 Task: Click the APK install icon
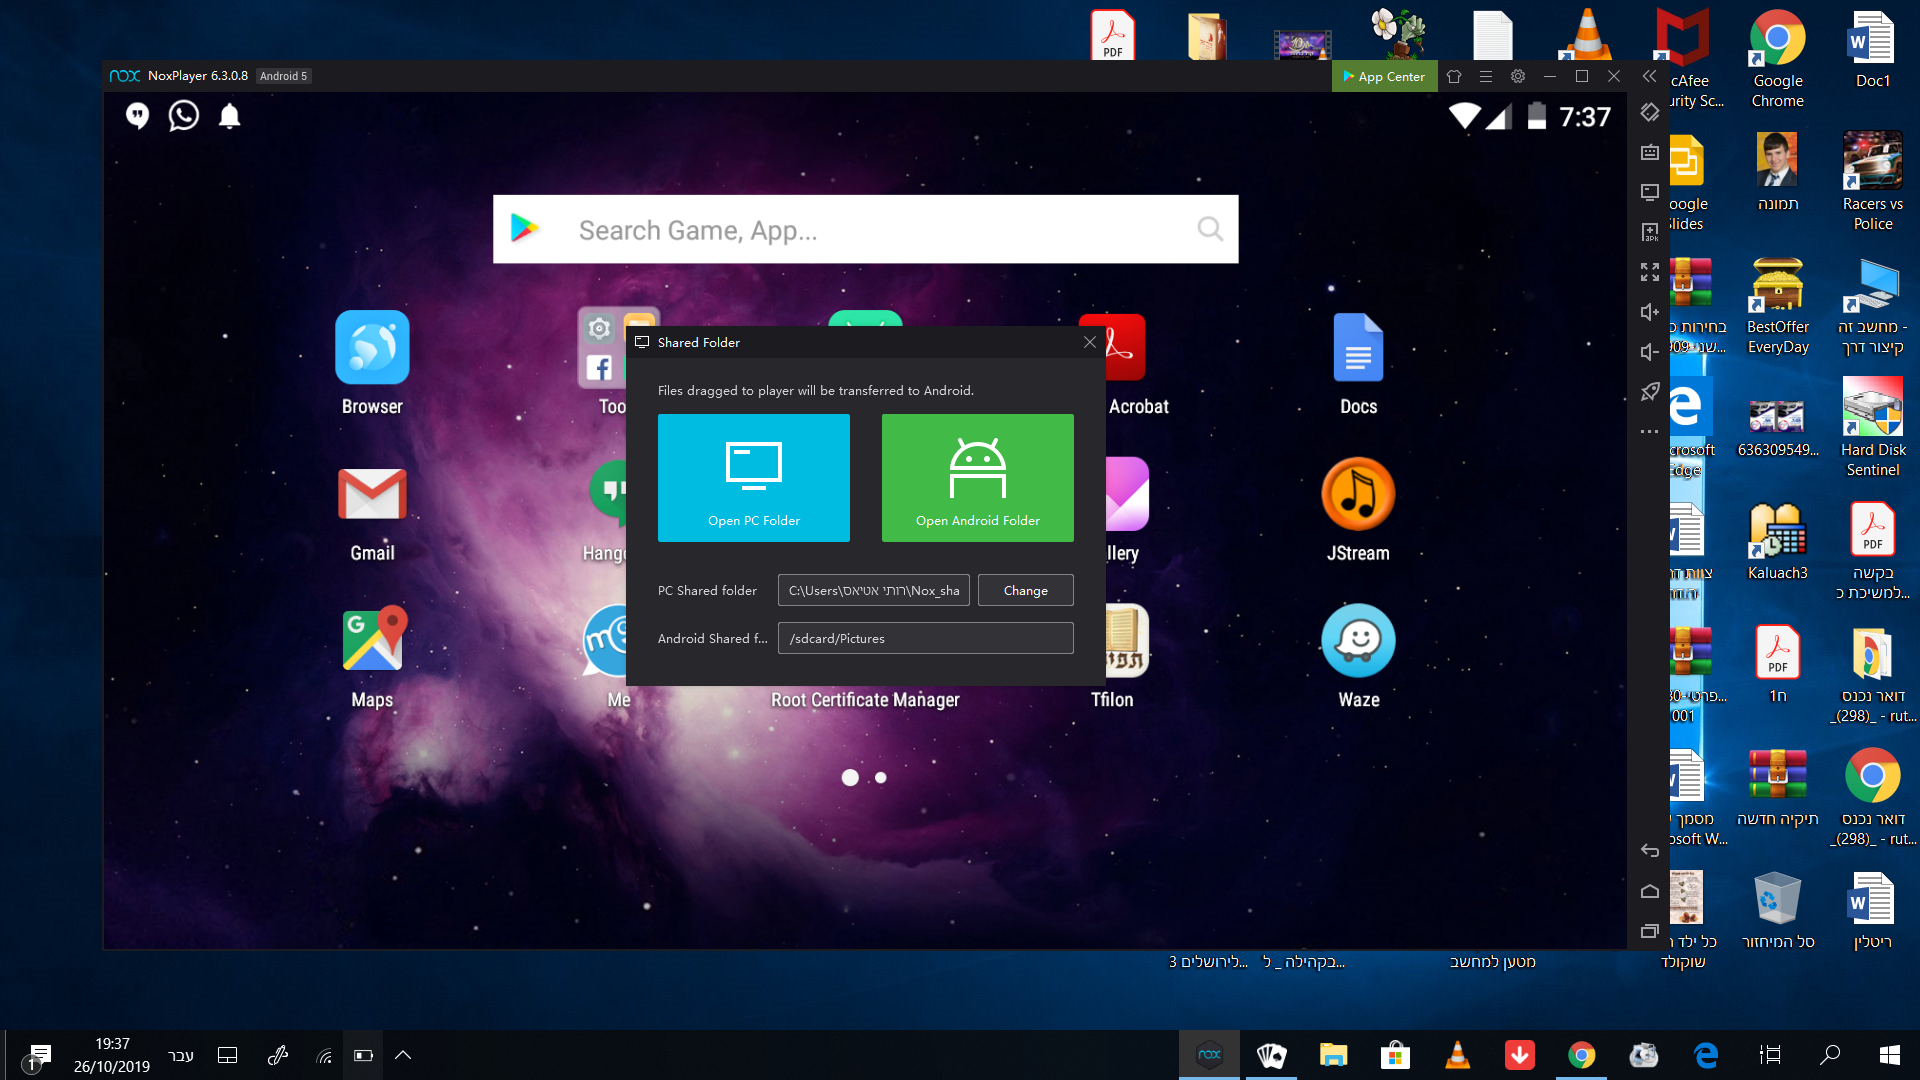[1650, 232]
